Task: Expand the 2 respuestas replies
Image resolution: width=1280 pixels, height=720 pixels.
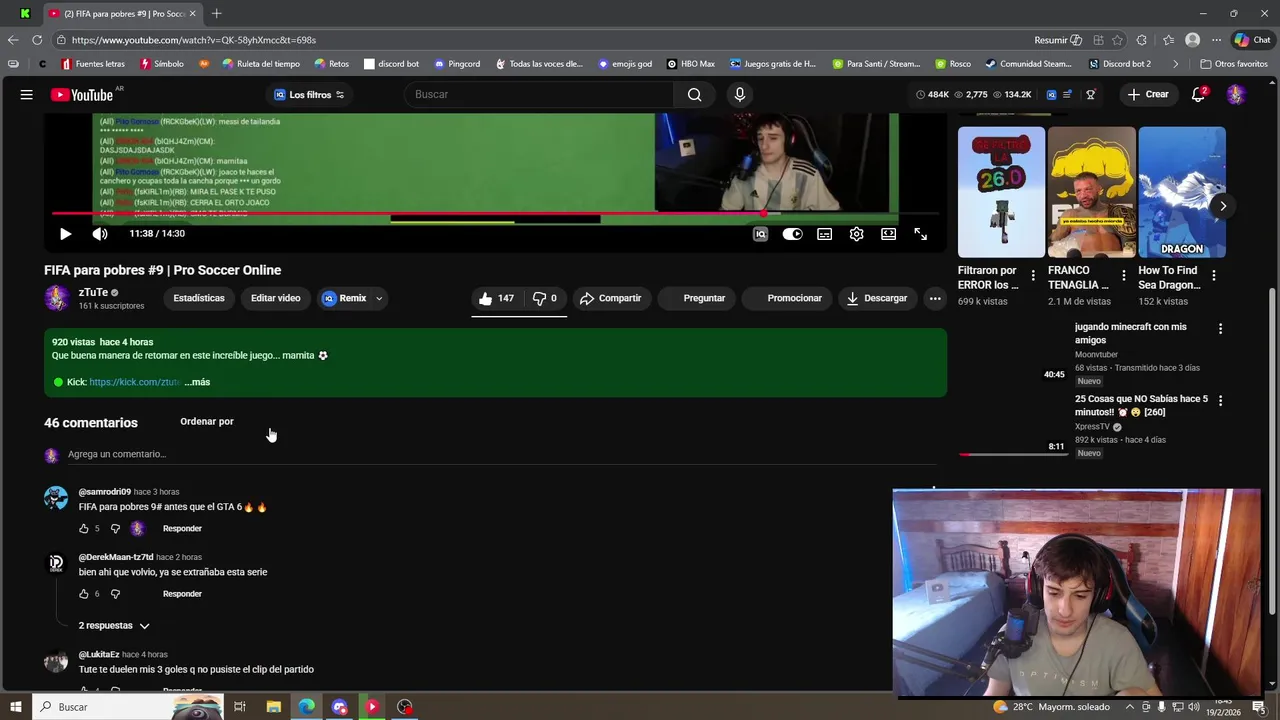Action: (114, 626)
